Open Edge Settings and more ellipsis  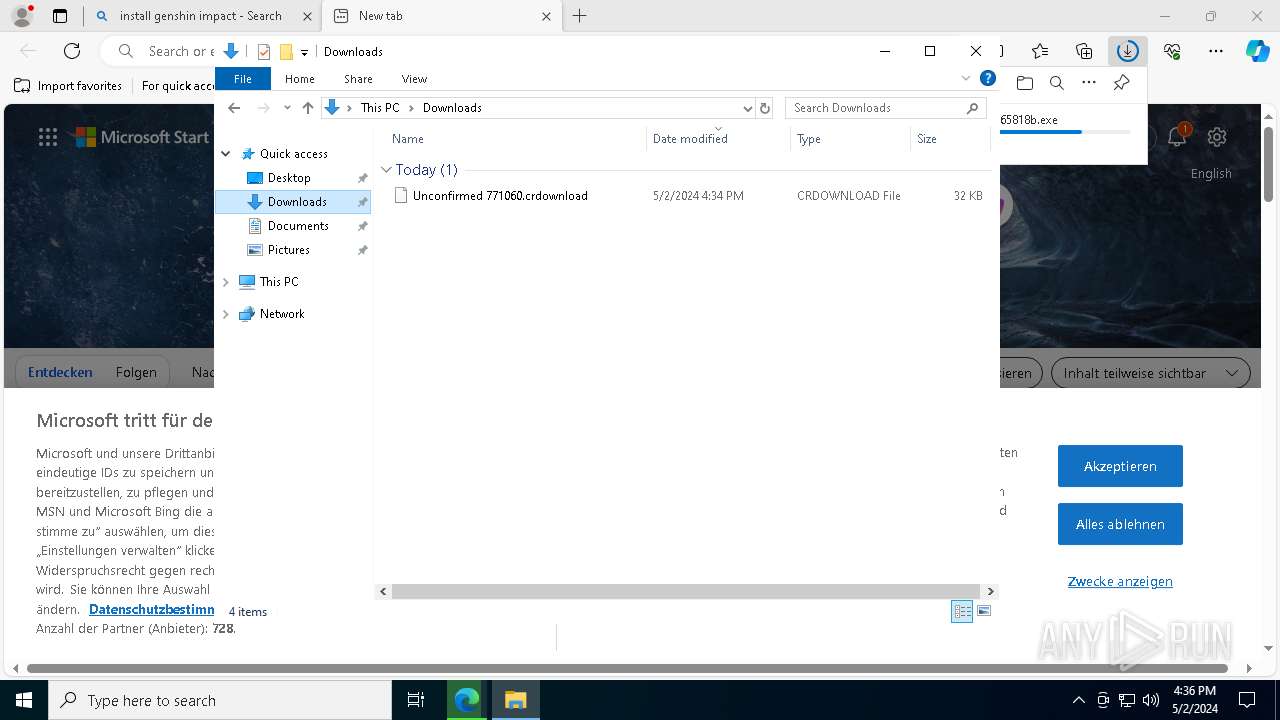click(x=1216, y=51)
